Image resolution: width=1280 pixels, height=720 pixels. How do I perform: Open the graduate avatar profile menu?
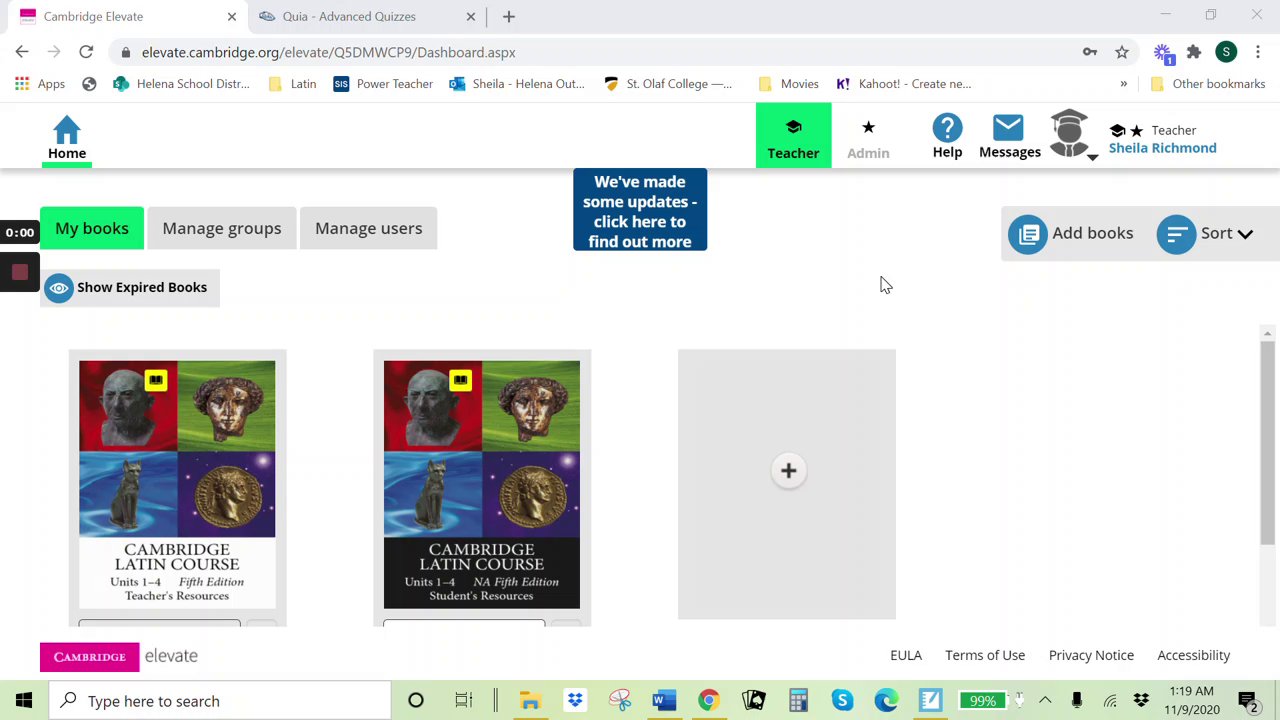tap(1071, 135)
